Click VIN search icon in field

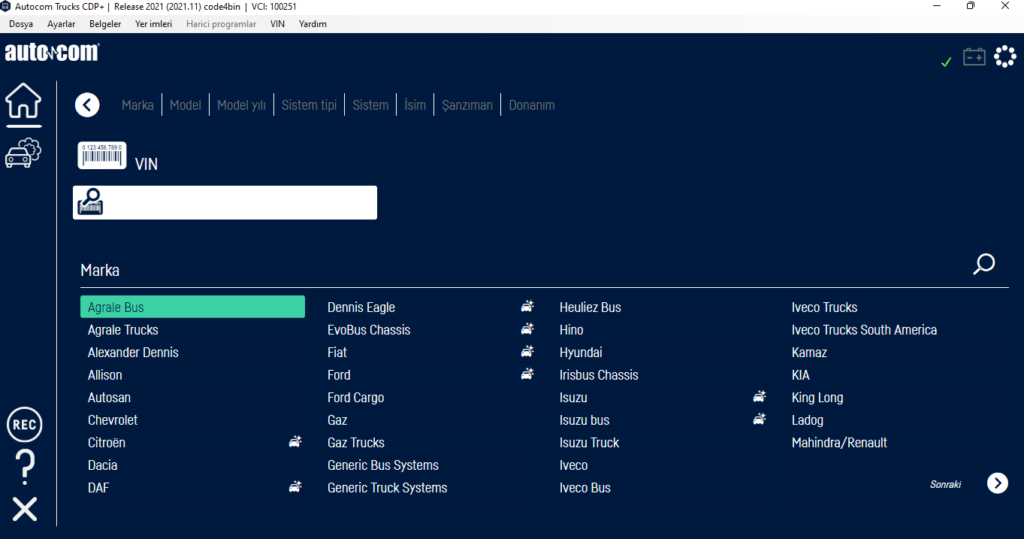[90, 202]
